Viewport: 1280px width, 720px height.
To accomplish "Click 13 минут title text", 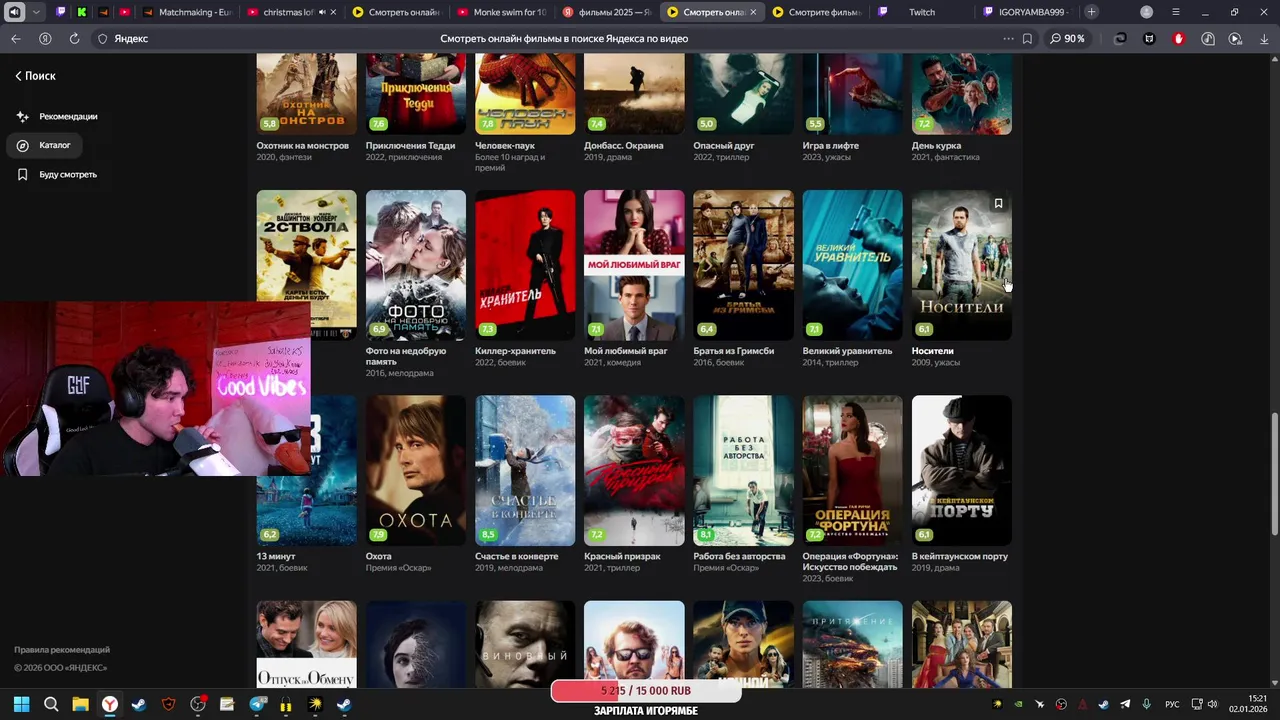I will [x=274, y=556].
